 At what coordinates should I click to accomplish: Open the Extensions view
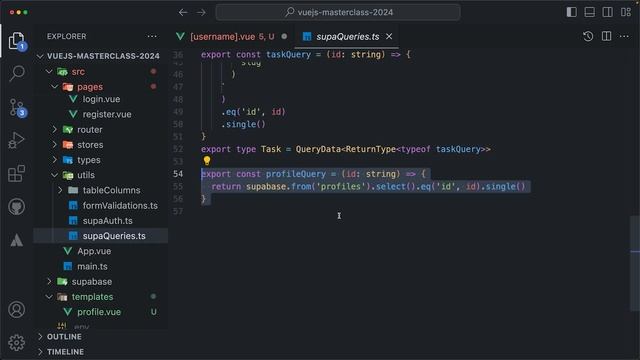pos(16,173)
